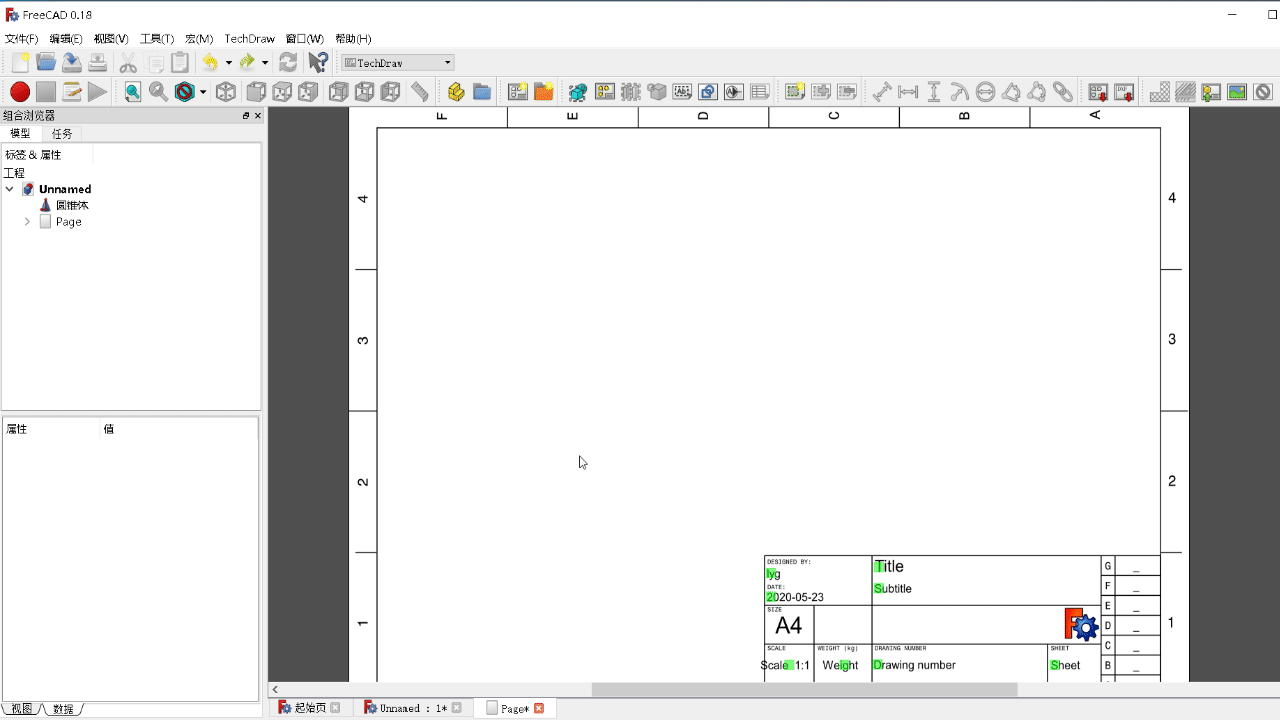Open the 工具(T) menu
Image resolution: width=1280 pixels, height=720 pixels.
coord(157,39)
